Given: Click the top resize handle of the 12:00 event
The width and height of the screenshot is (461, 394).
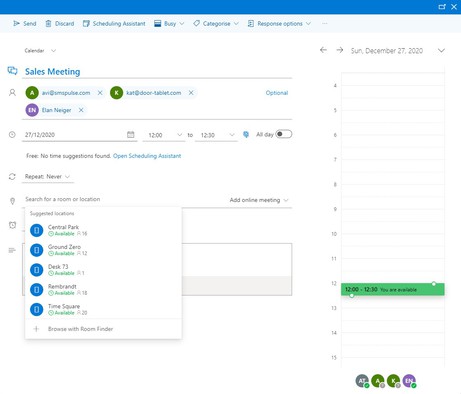Looking at the screenshot, I should pos(434,284).
